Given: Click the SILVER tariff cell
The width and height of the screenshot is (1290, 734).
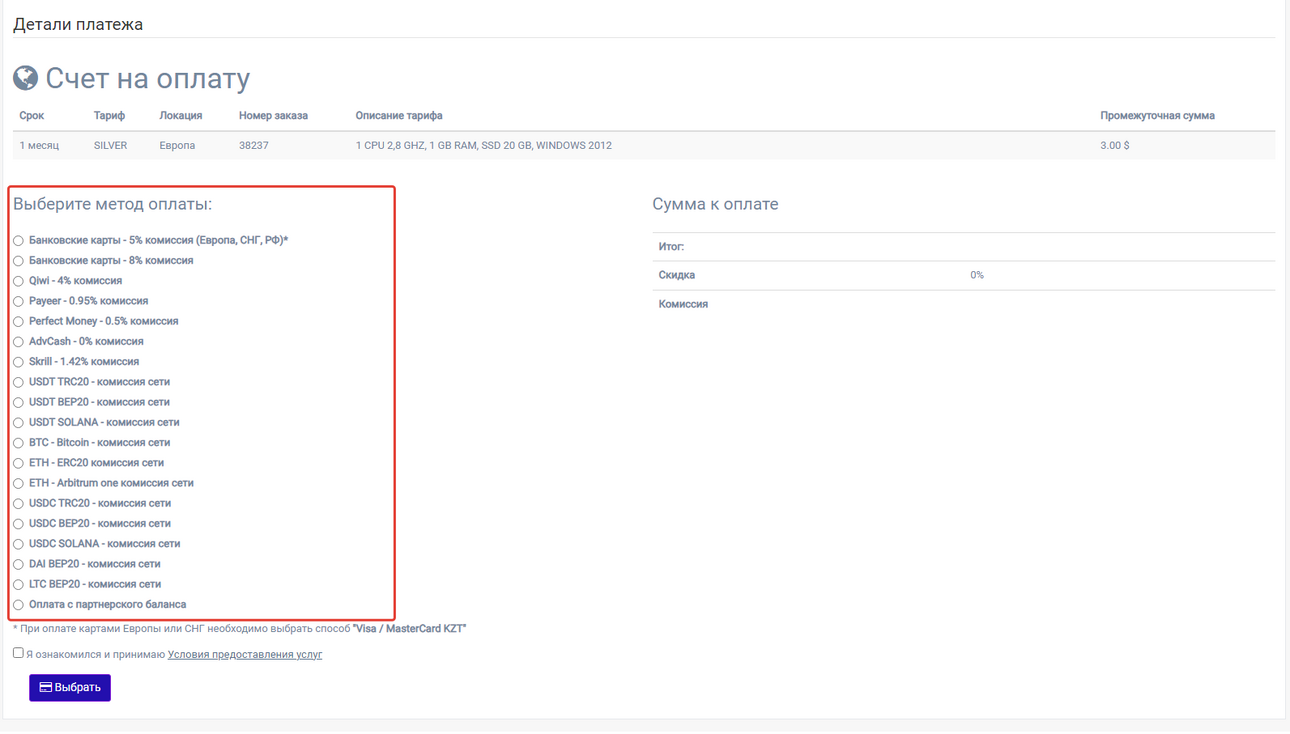Looking at the screenshot, I should click(x=110, y=146).
